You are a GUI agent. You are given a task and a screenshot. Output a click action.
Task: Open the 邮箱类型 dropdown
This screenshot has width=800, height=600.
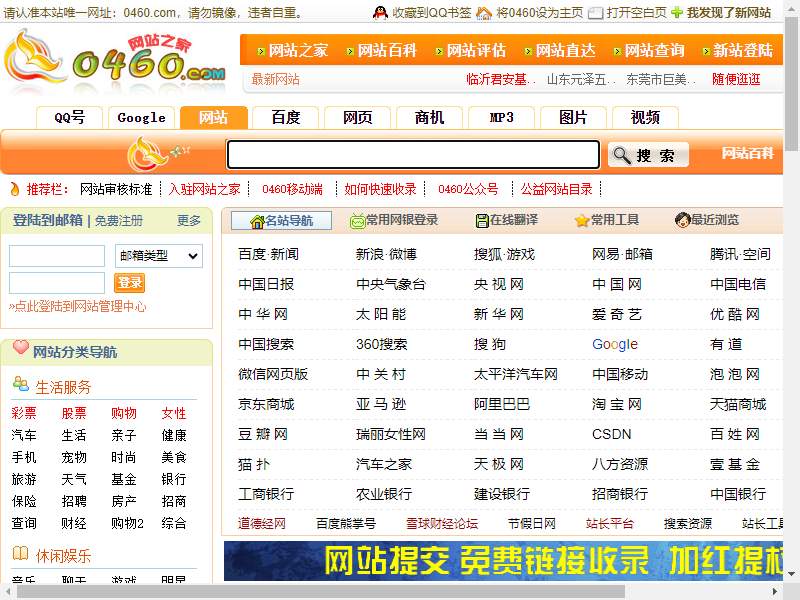[x=159, y=256]
